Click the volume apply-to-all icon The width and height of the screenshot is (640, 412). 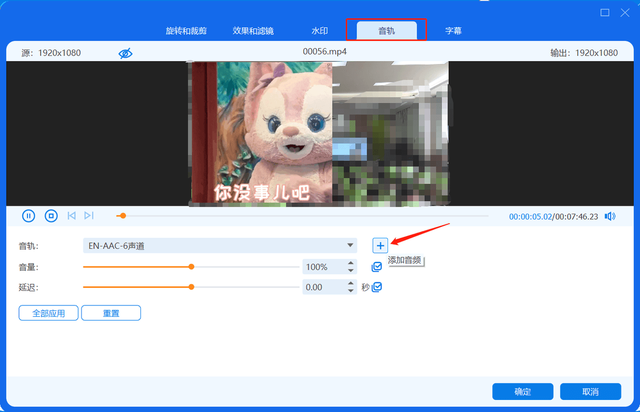pos(376,267)
